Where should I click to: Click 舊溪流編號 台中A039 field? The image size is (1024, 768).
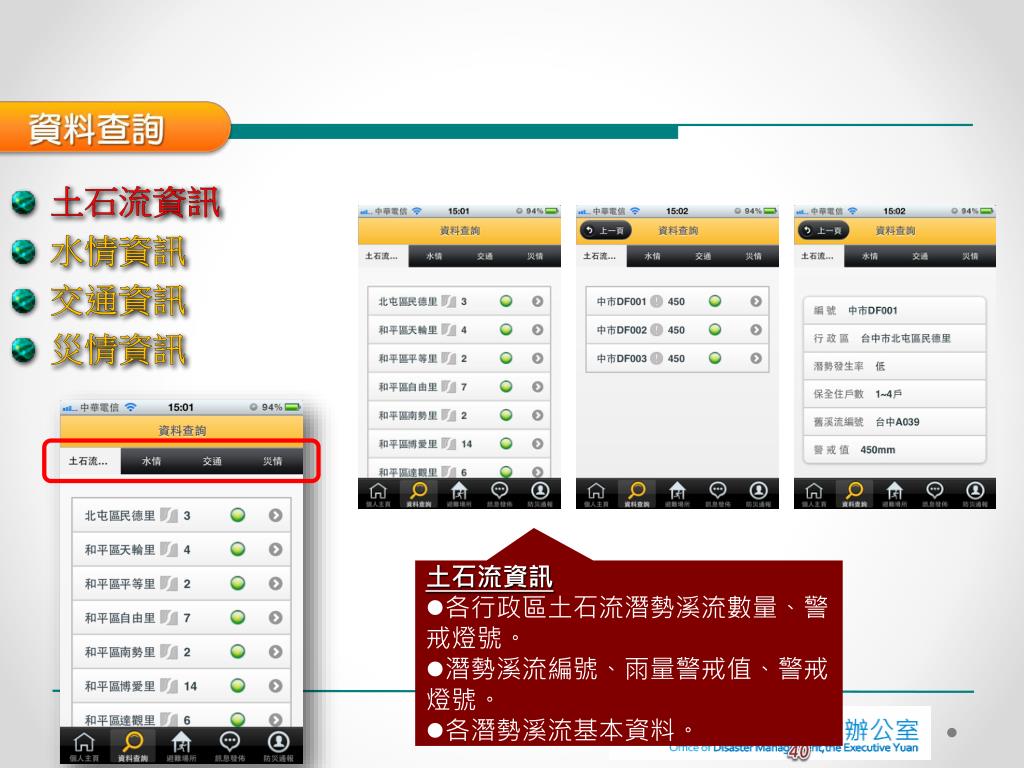click(894, 422)
